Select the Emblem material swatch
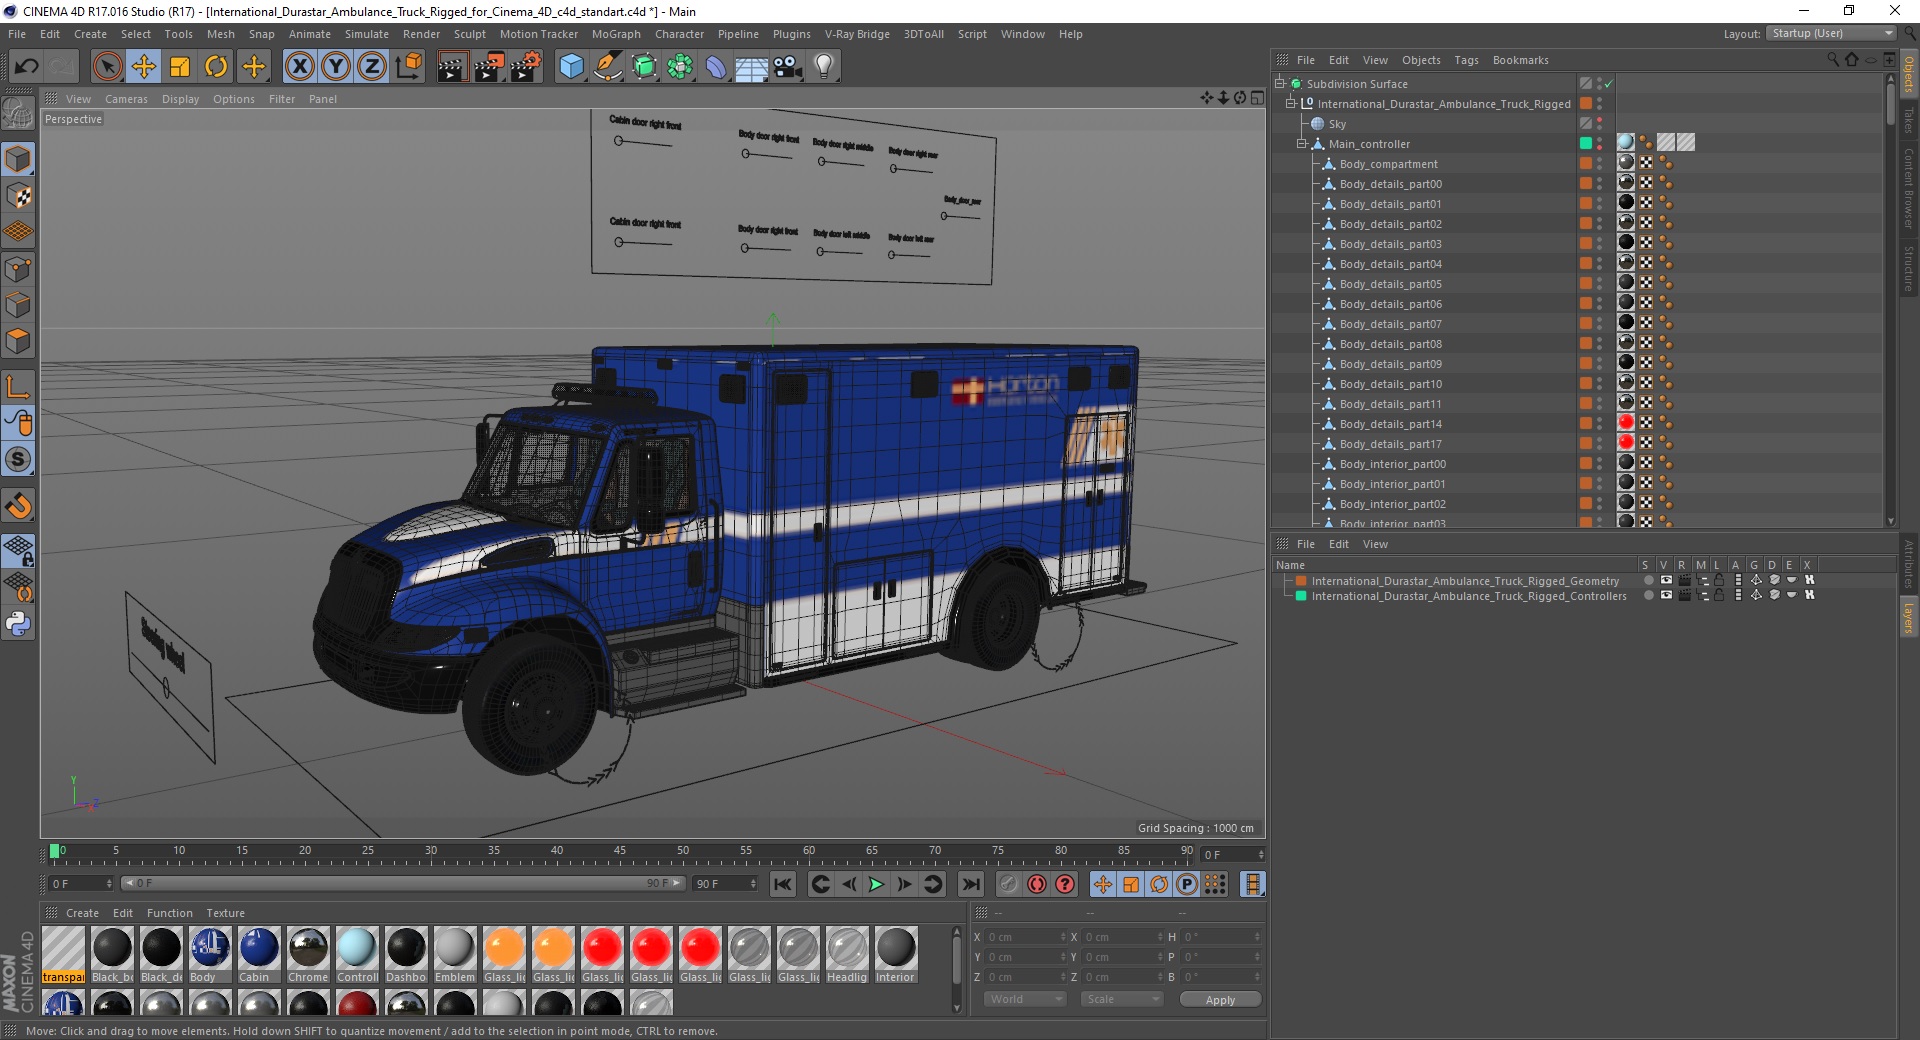The width and height of the screenshot is (1920, 1040). [455, 955]
